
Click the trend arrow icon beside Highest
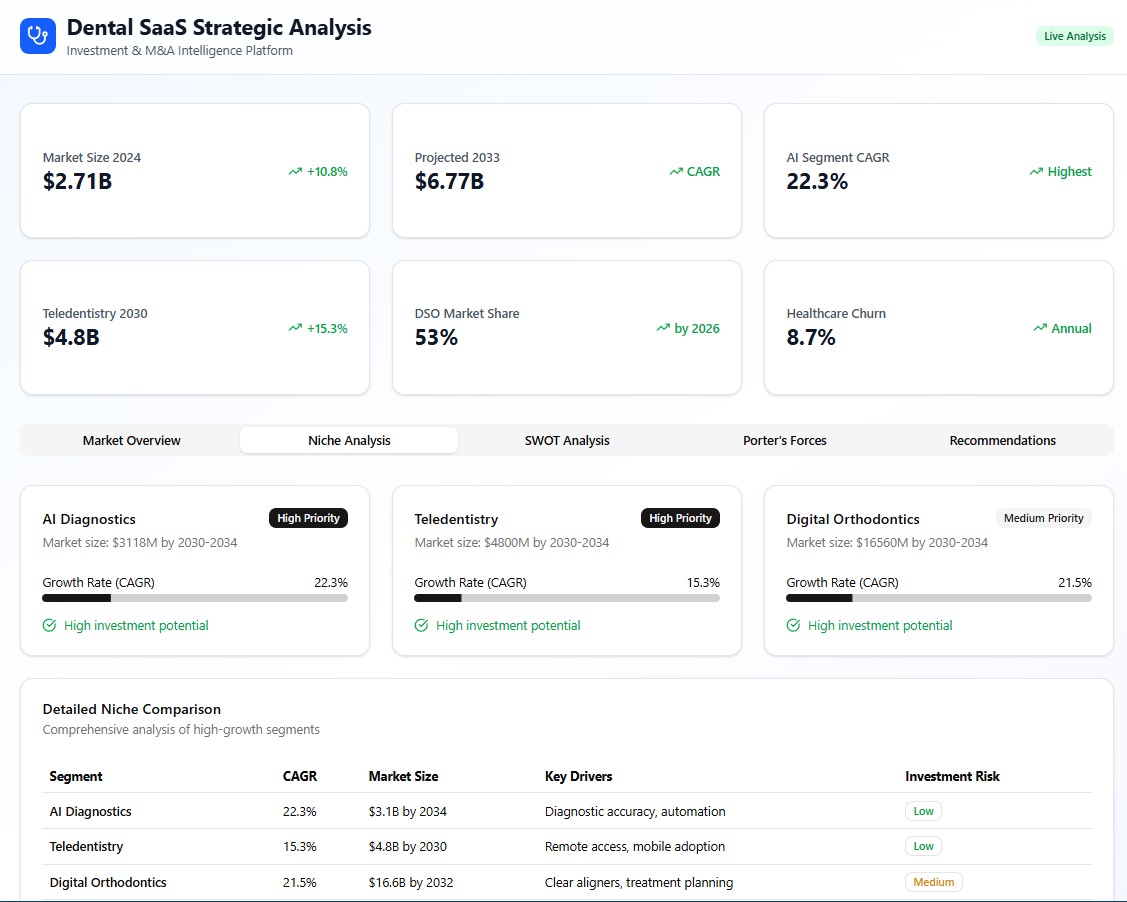(x=1036, y=172)
